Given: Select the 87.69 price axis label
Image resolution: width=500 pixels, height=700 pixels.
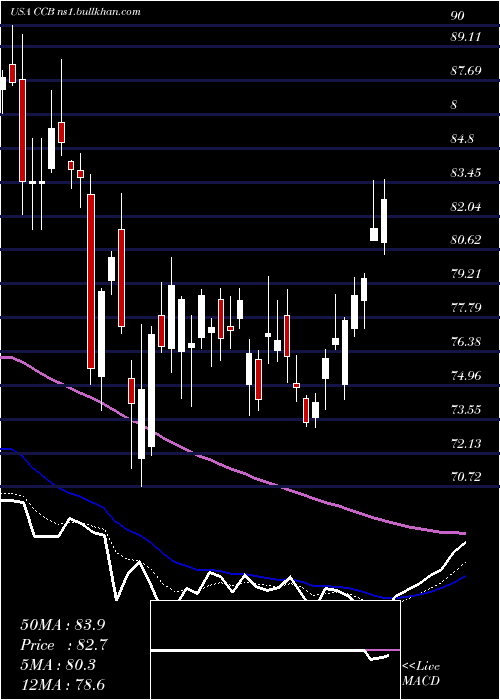Looking at the screenshot, I should click(x=466, y=71).
